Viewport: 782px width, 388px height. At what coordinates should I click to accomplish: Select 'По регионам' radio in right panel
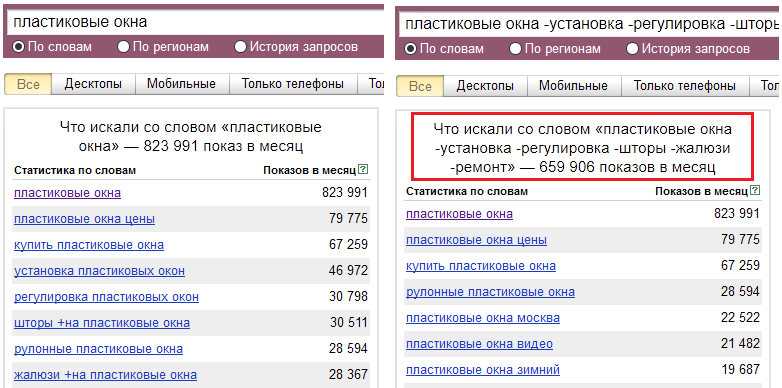(x=516, y=49)
